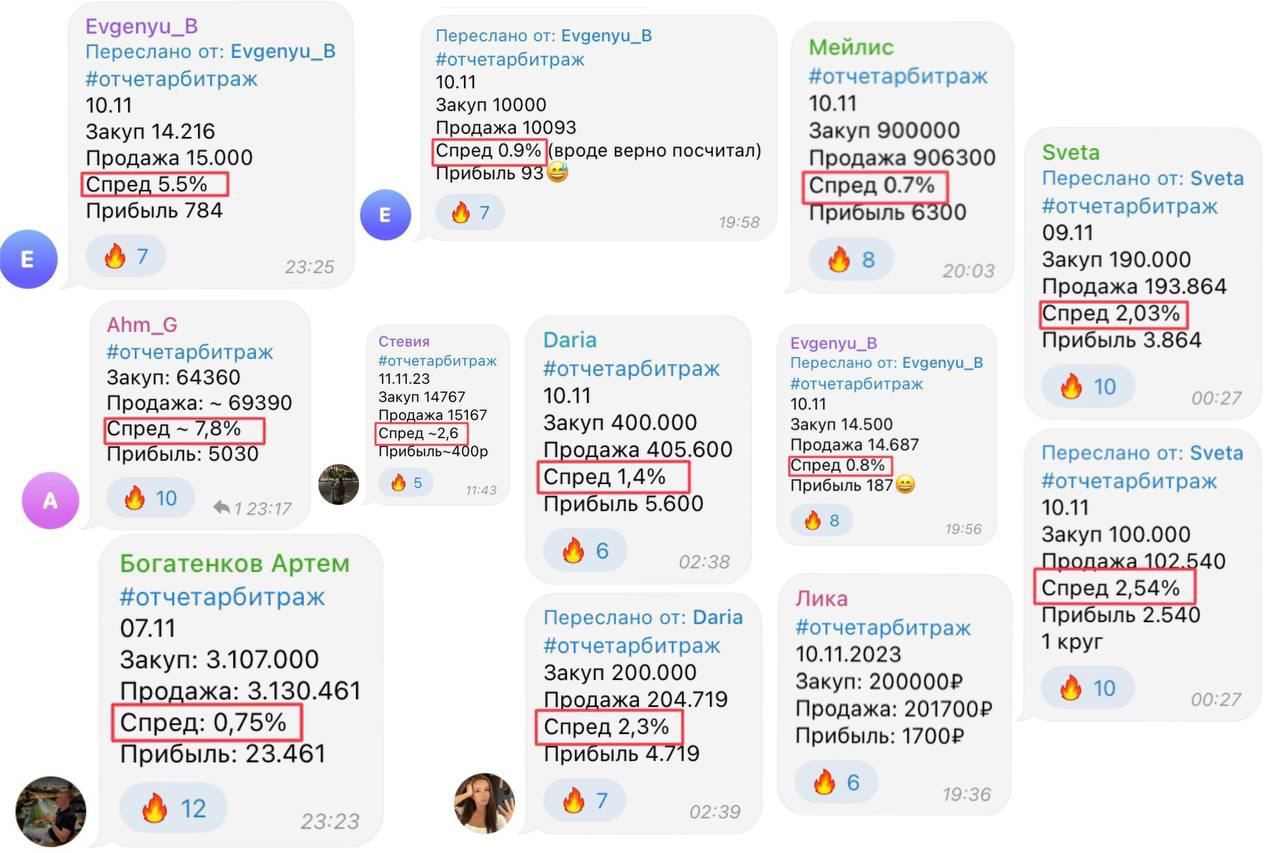Click fire reaction on Daria's Закуп 400.000 message
1280x853 pixels.
585,550
